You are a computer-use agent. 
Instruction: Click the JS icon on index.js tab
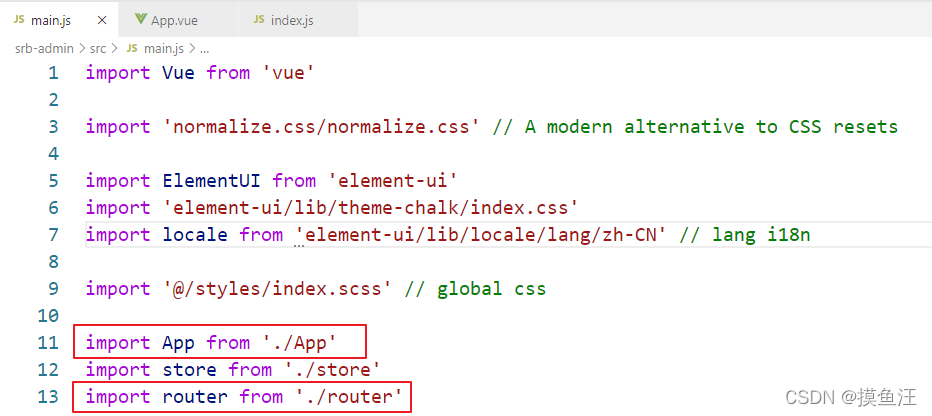[x=259, y=20]
